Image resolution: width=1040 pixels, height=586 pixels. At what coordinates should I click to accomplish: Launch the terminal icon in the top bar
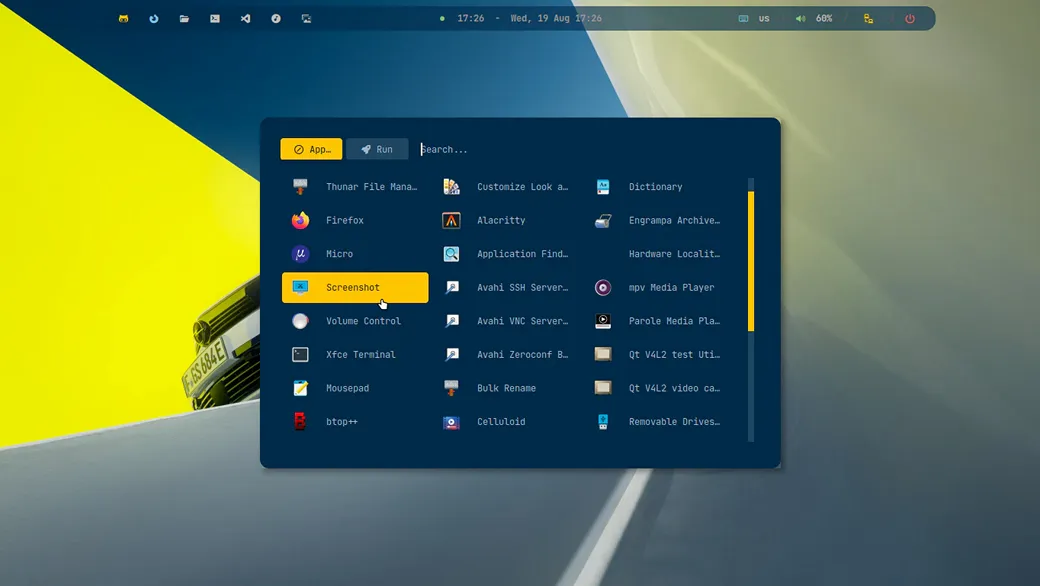(x=215, y=19)
